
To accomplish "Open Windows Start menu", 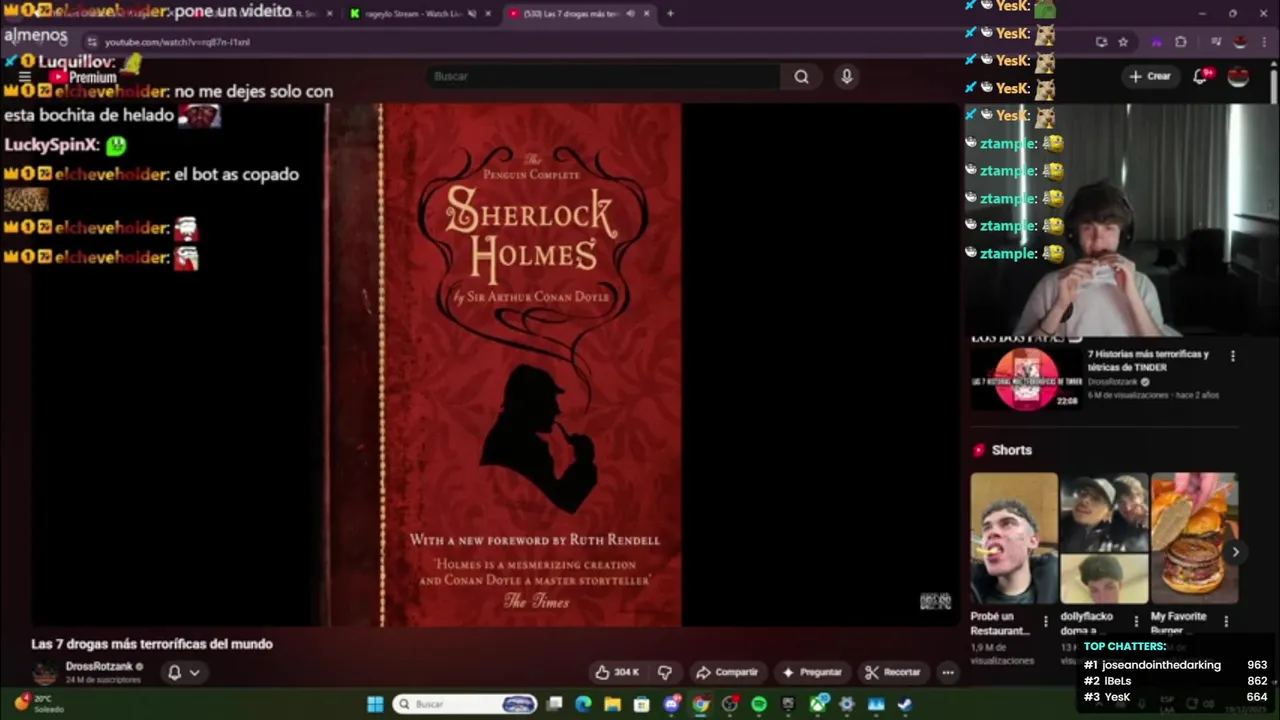I will pos(375,704).
